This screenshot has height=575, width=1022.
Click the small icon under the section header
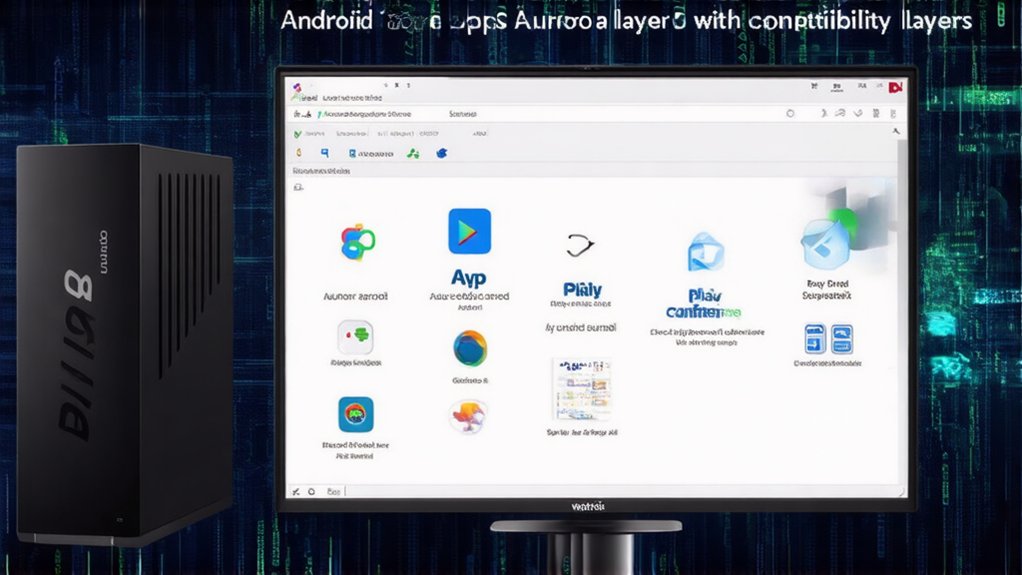point(298,187)
